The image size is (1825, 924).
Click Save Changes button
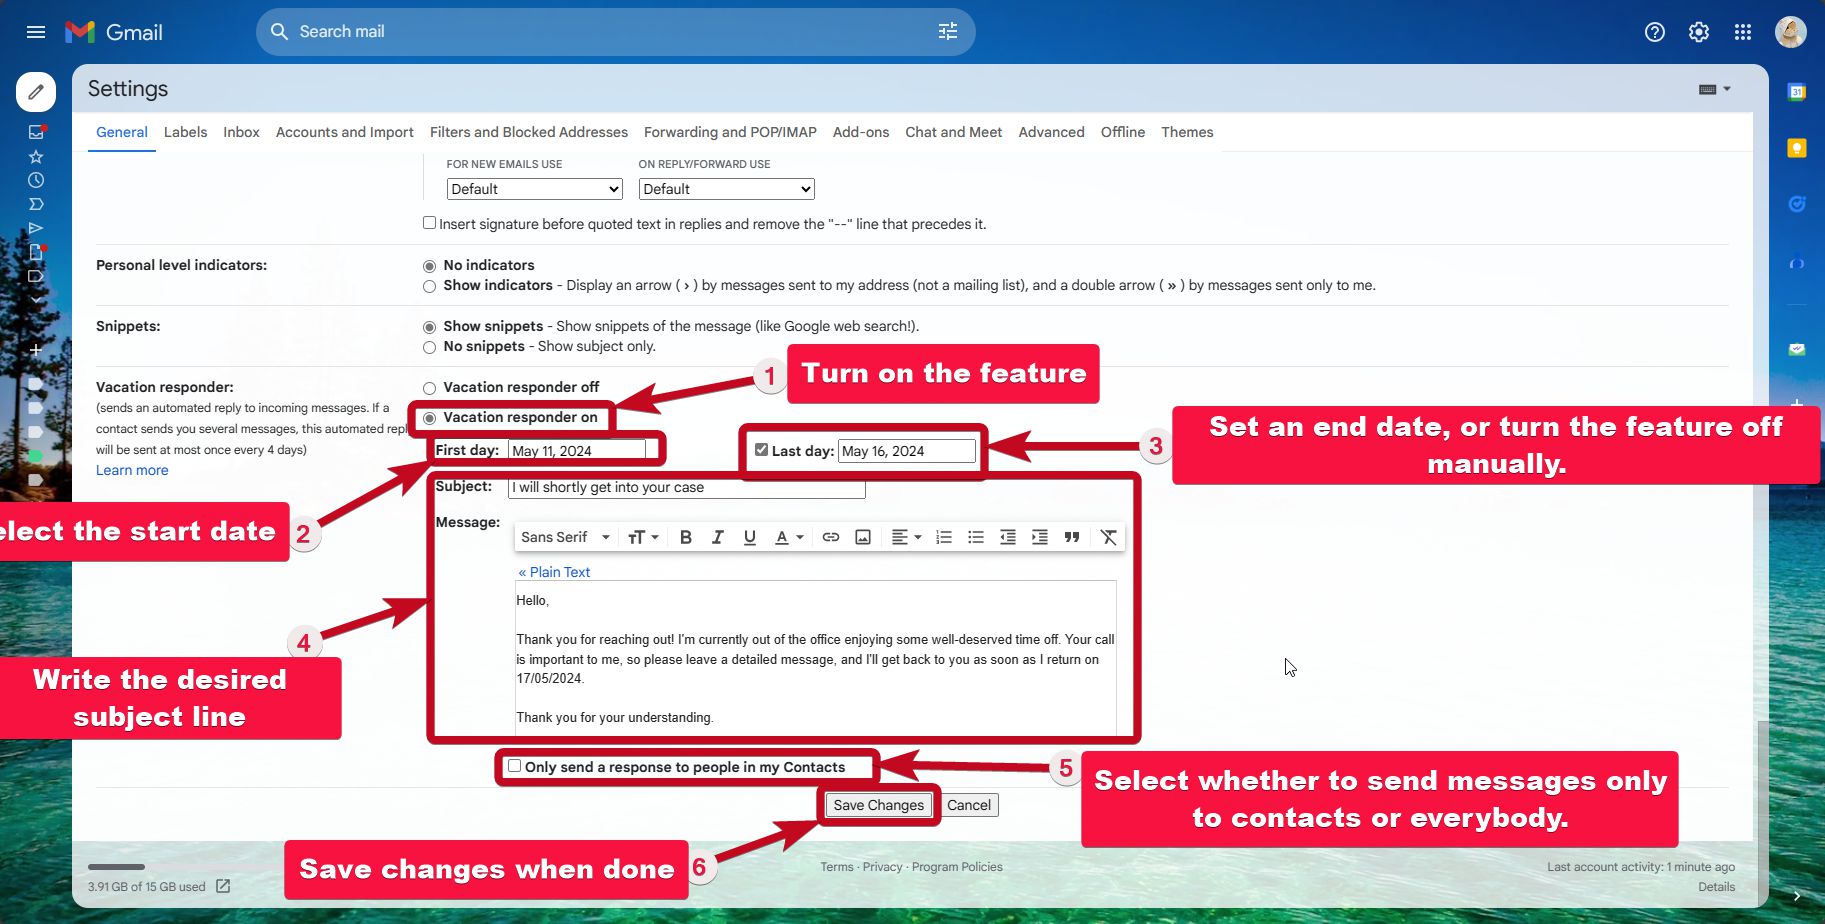coord(878,805)
